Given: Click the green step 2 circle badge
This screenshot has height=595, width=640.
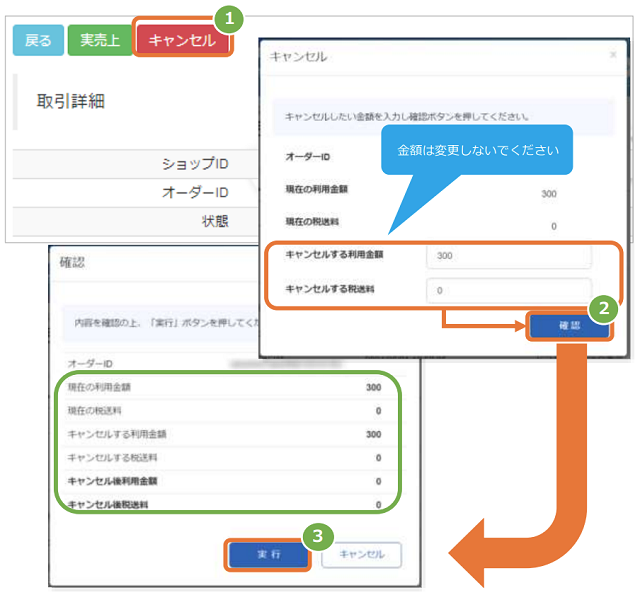Looking at the screenshot, I should point(604,309).
